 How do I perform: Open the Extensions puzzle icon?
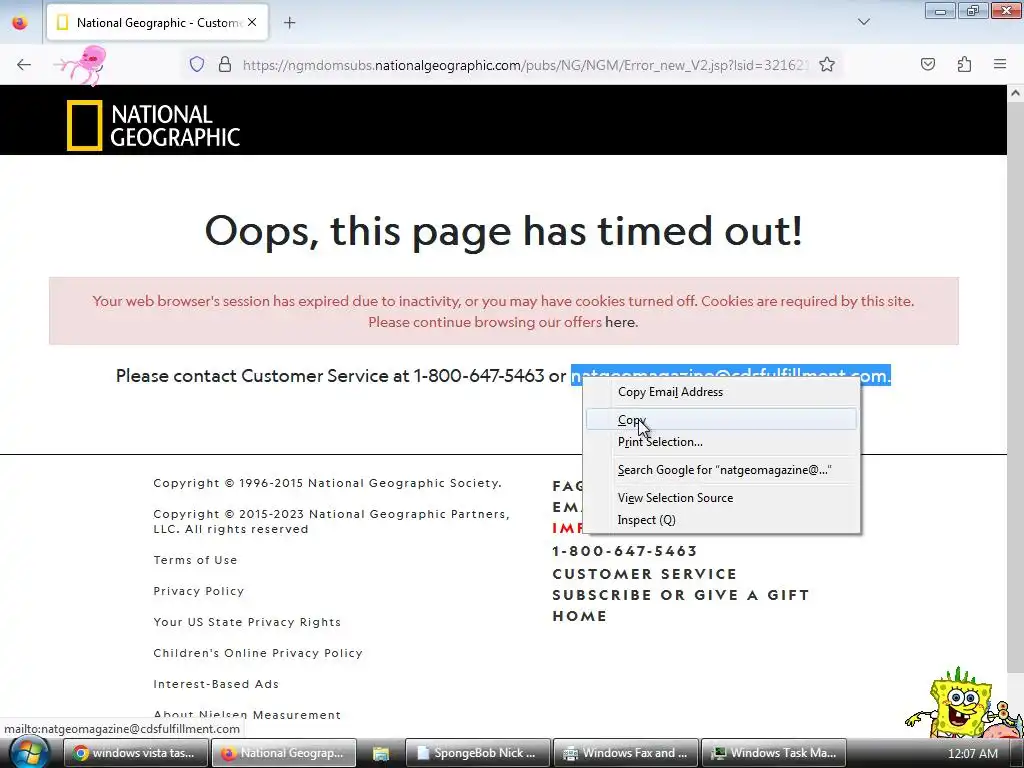964,64
